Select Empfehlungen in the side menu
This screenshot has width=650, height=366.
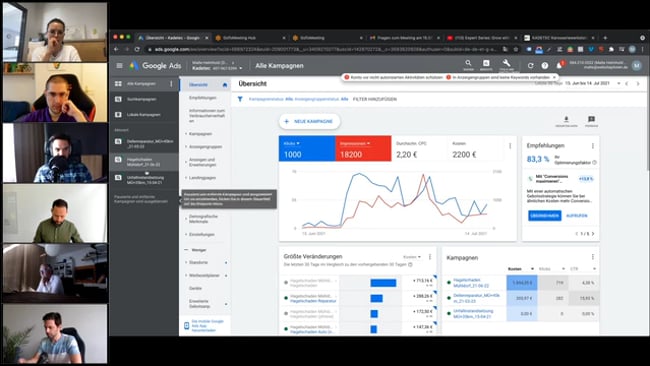pos(203,98)
